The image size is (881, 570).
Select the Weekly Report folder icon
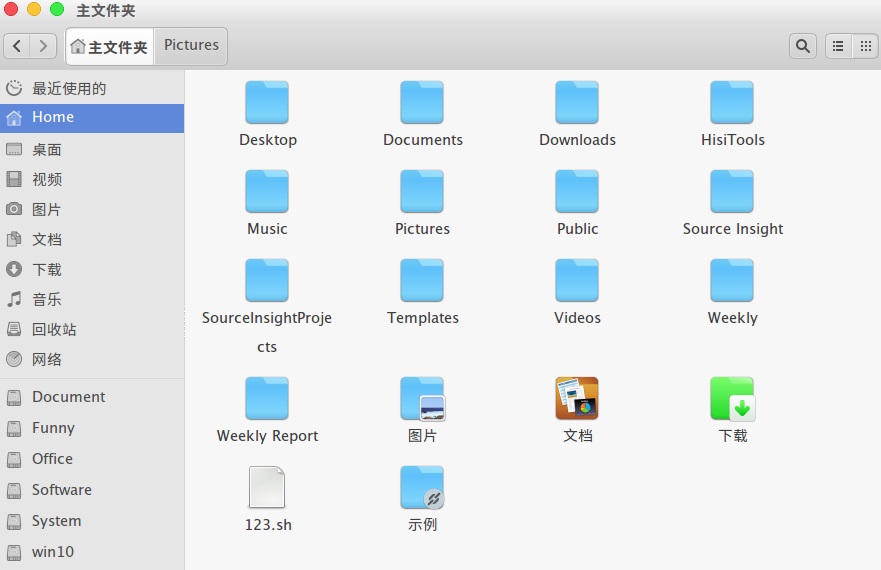(267, 398)
